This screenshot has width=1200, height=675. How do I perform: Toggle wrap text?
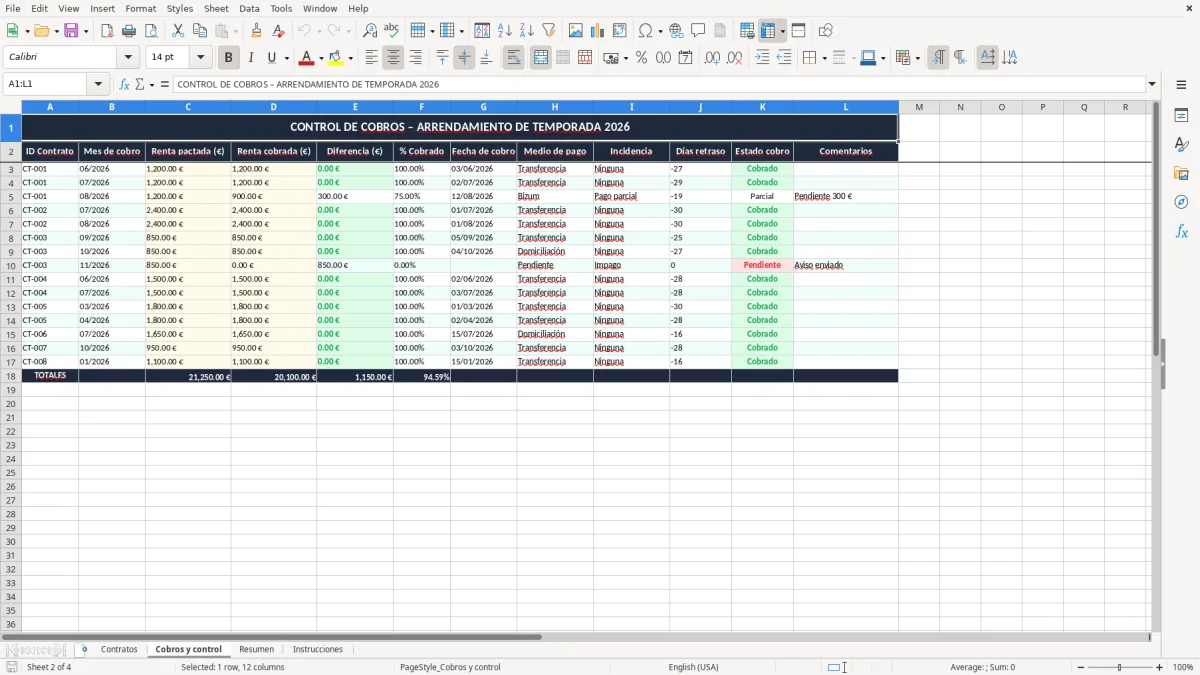514,58
